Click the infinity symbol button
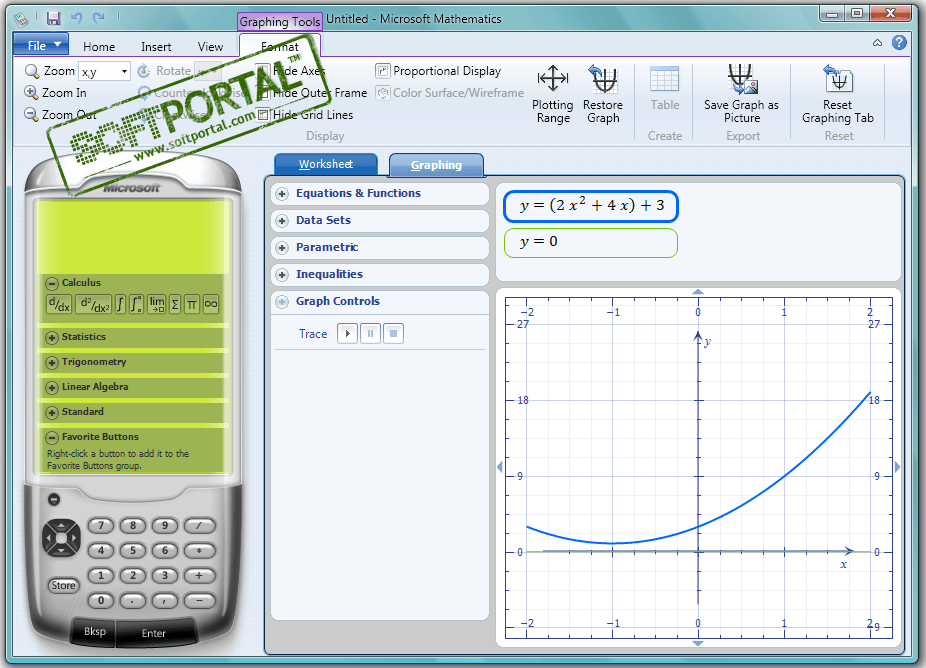Screen dimensions: 926x668 click(211, 305)
